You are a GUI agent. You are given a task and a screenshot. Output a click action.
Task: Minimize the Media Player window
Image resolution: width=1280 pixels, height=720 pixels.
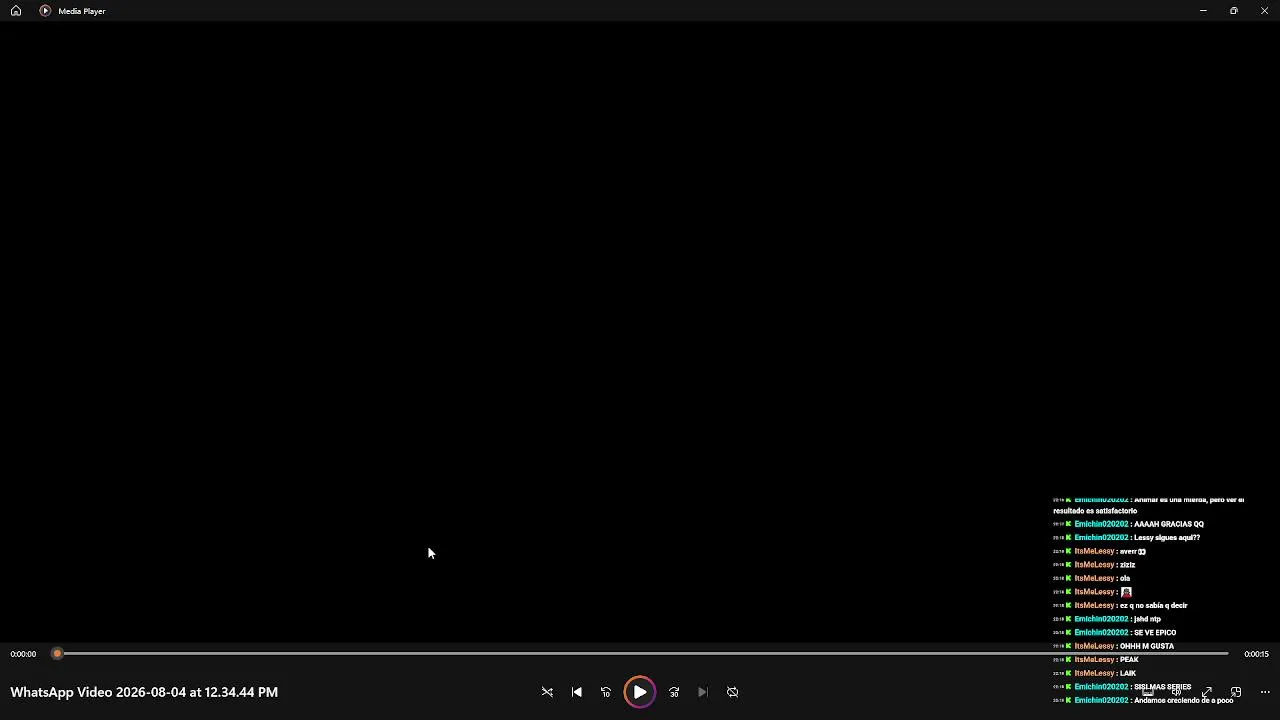click(1203, 11)
